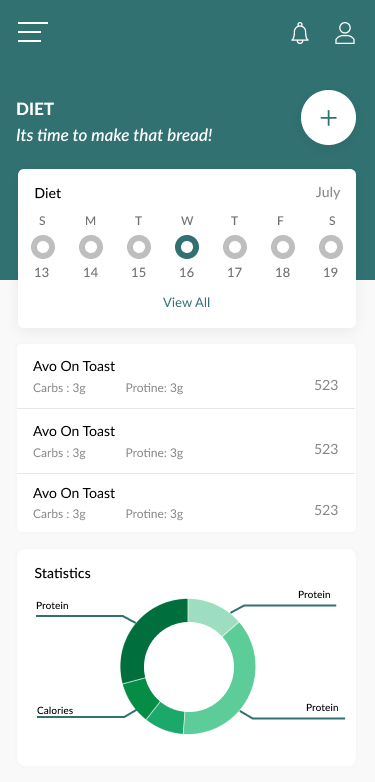Image resolution: width=375 pixels, height=782 pixels.
Task: Click the View All link
Action: pos(187,302)
